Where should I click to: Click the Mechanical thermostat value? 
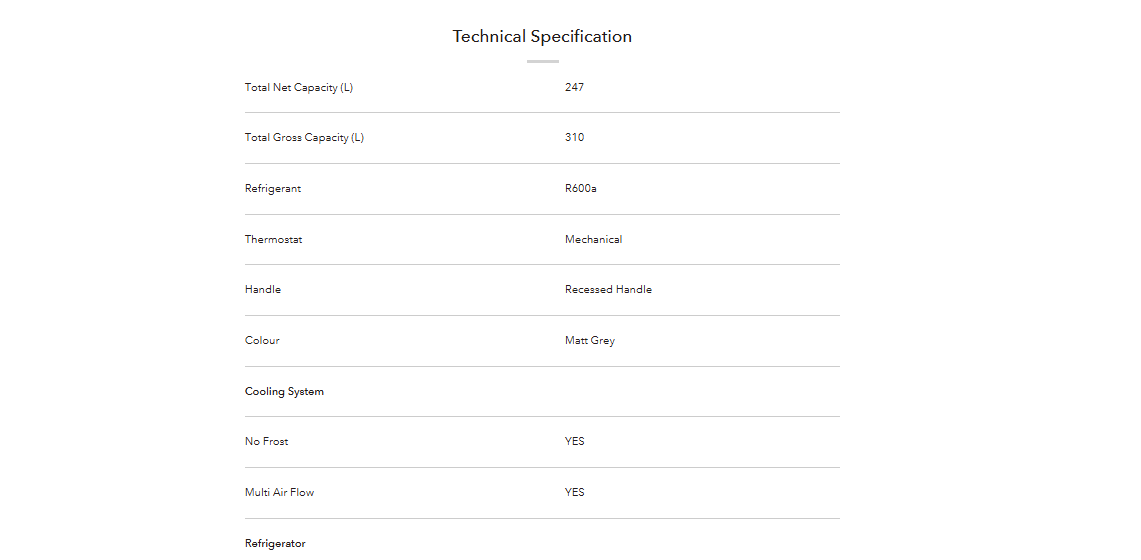pyautogui.click(x=594, y=239)
